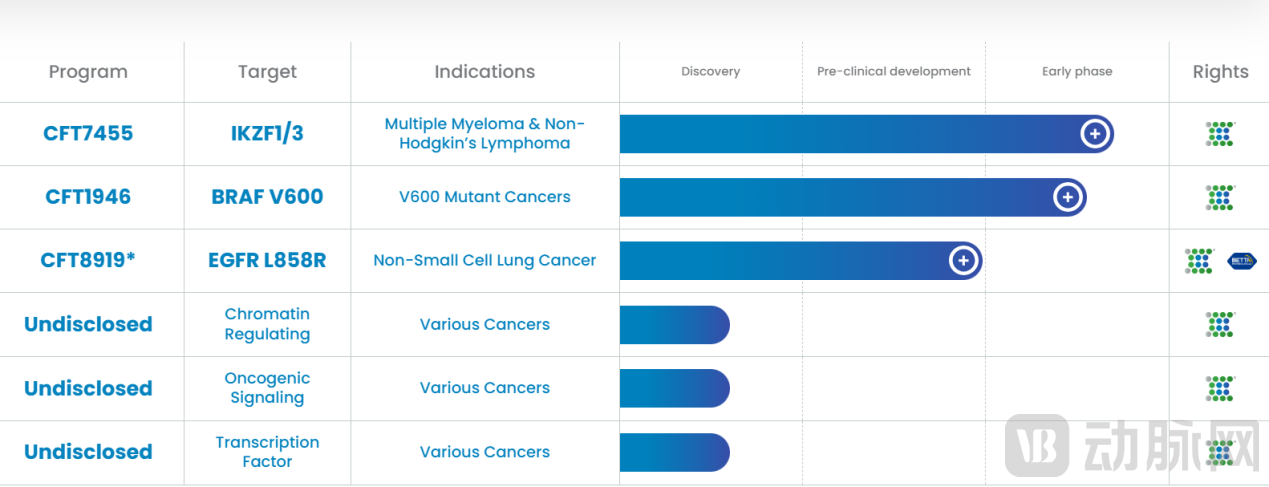Screen dimensions: 1269x487
Task: Select the IKZF1/3 target text
Action: (x=267, y=134)
